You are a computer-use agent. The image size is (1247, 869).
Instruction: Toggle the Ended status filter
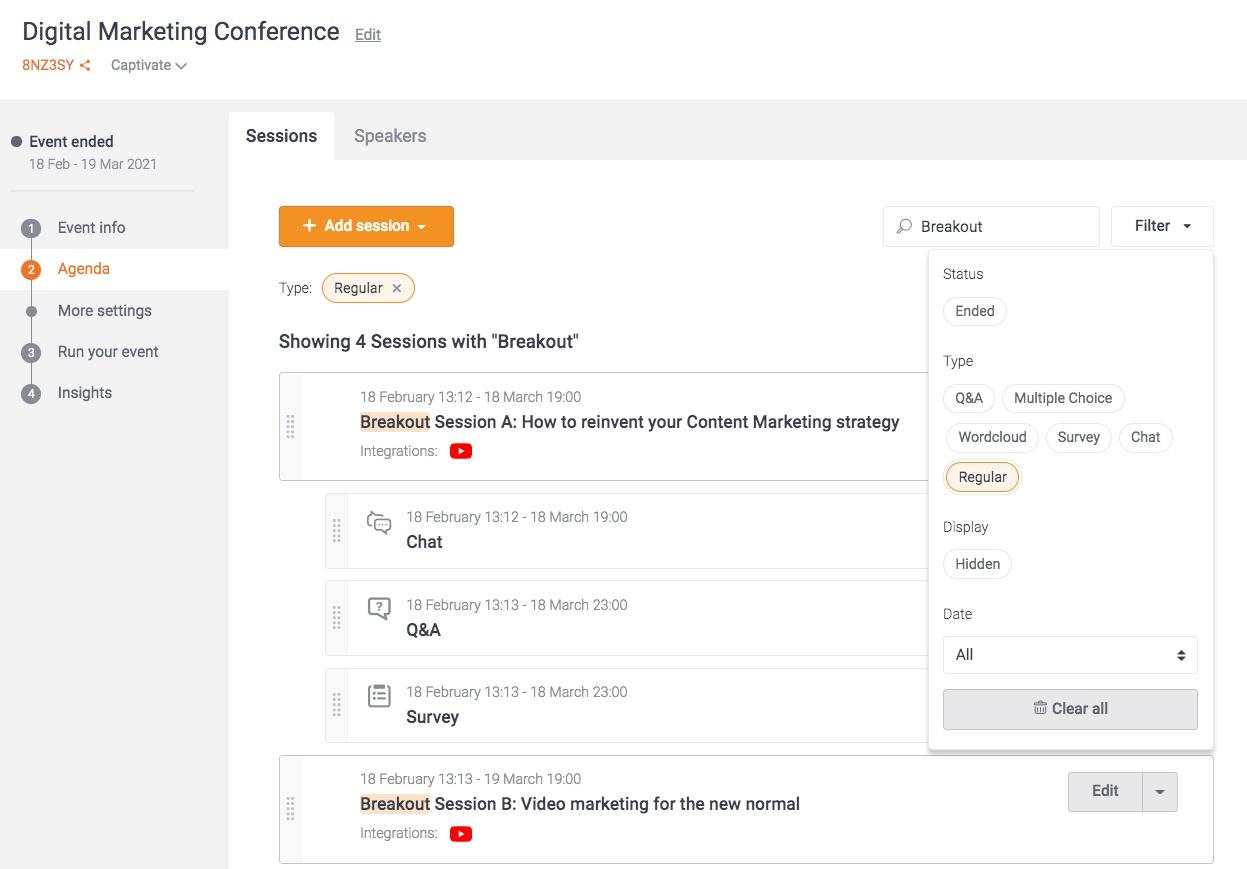pos(974,311)
